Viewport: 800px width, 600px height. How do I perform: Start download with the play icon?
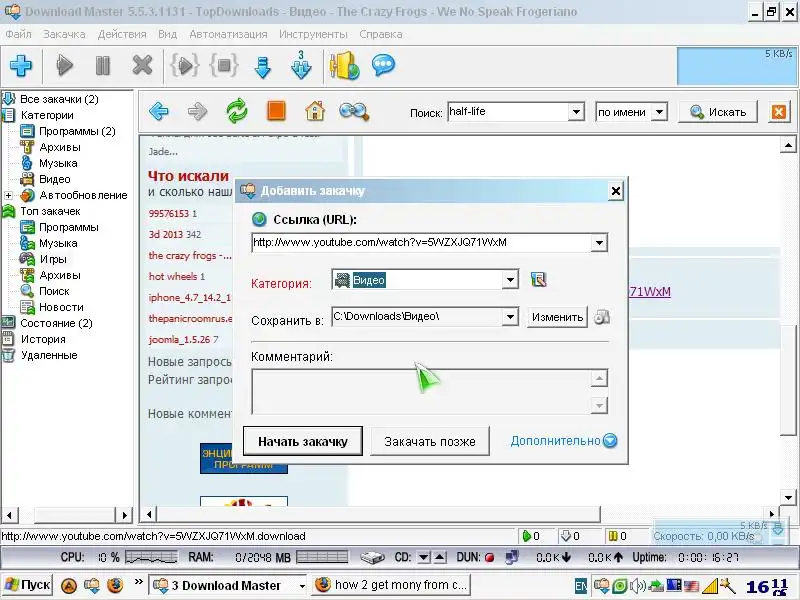click(64, 65)
